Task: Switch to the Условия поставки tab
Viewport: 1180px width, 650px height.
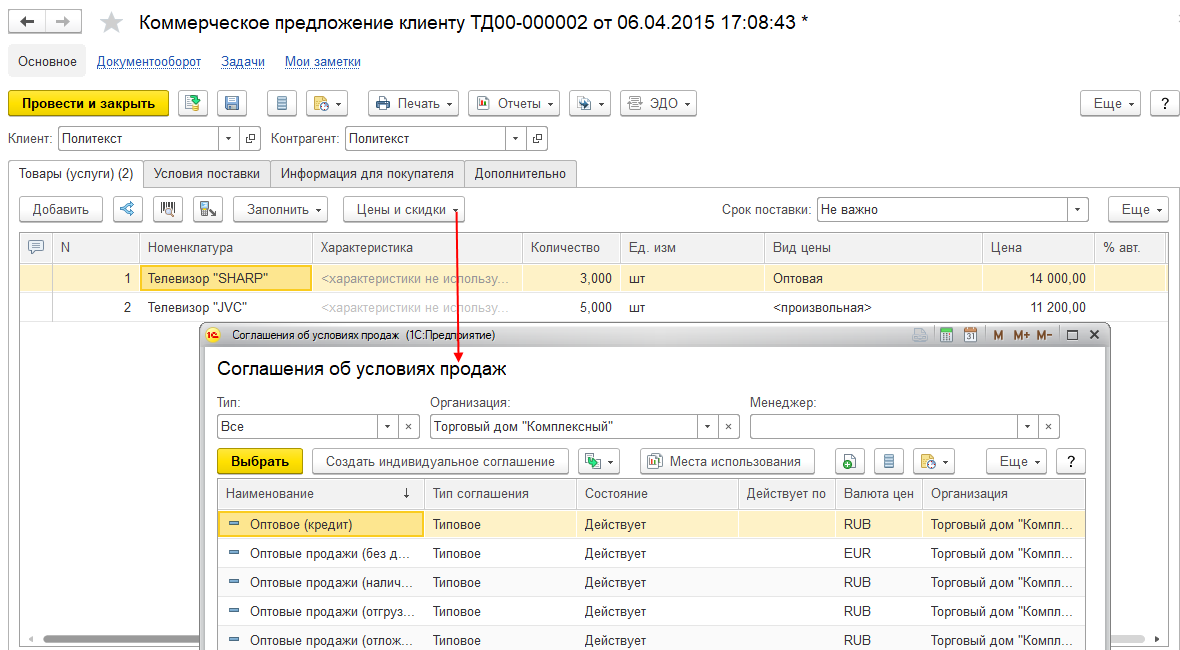Action: [x=207, y=173]
